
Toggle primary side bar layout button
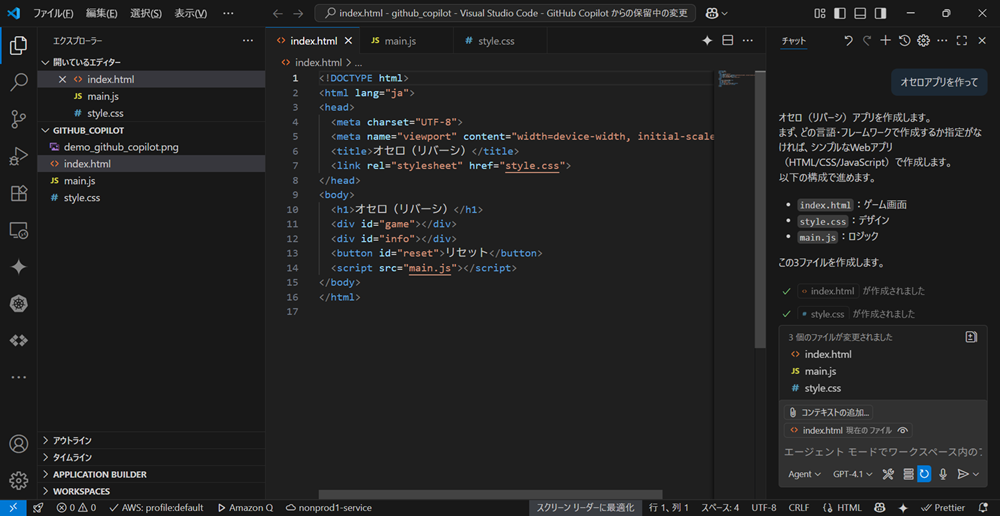click(840, 13)
